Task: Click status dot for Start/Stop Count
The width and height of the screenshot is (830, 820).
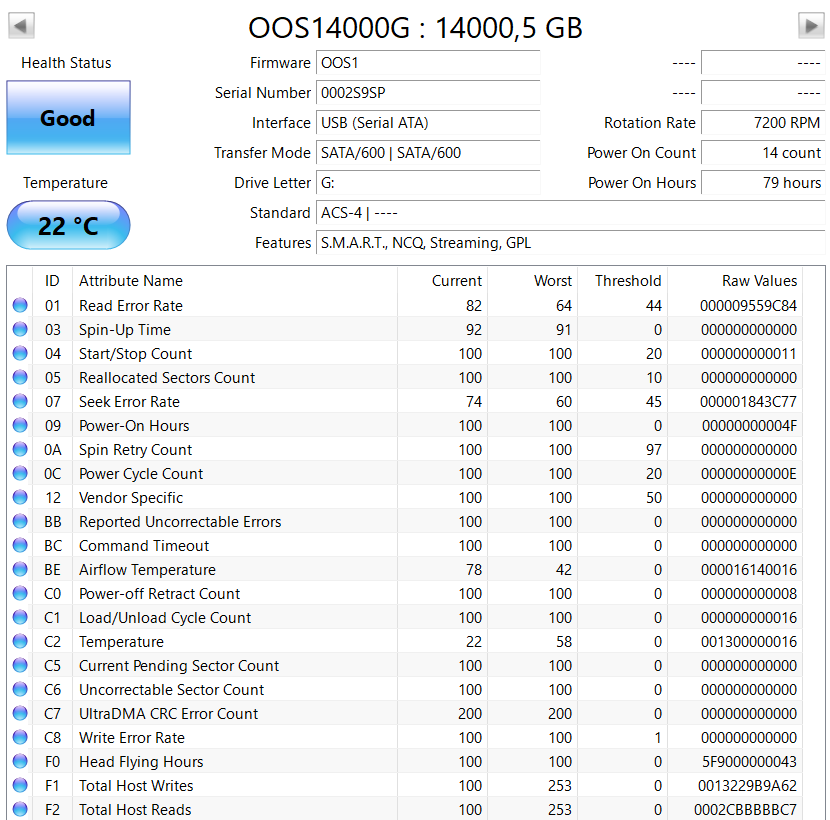Action: pyautogui.click(x=20, y=353)
